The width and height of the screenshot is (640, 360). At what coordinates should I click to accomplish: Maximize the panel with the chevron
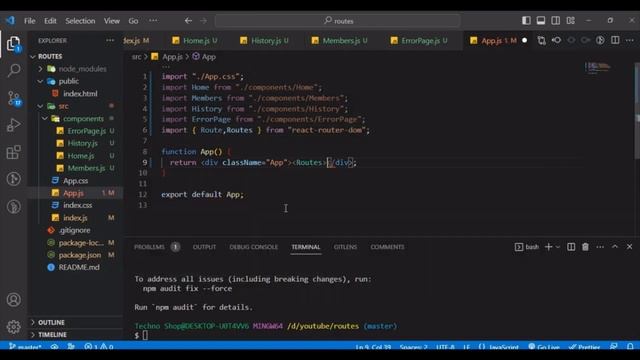tap(615, 247)
